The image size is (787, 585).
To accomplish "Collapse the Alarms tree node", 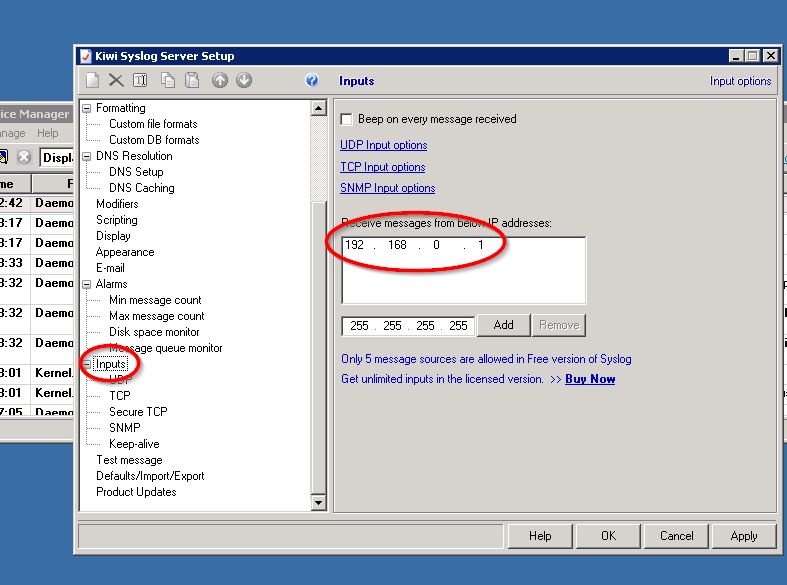I will click(x=87, y=284).
